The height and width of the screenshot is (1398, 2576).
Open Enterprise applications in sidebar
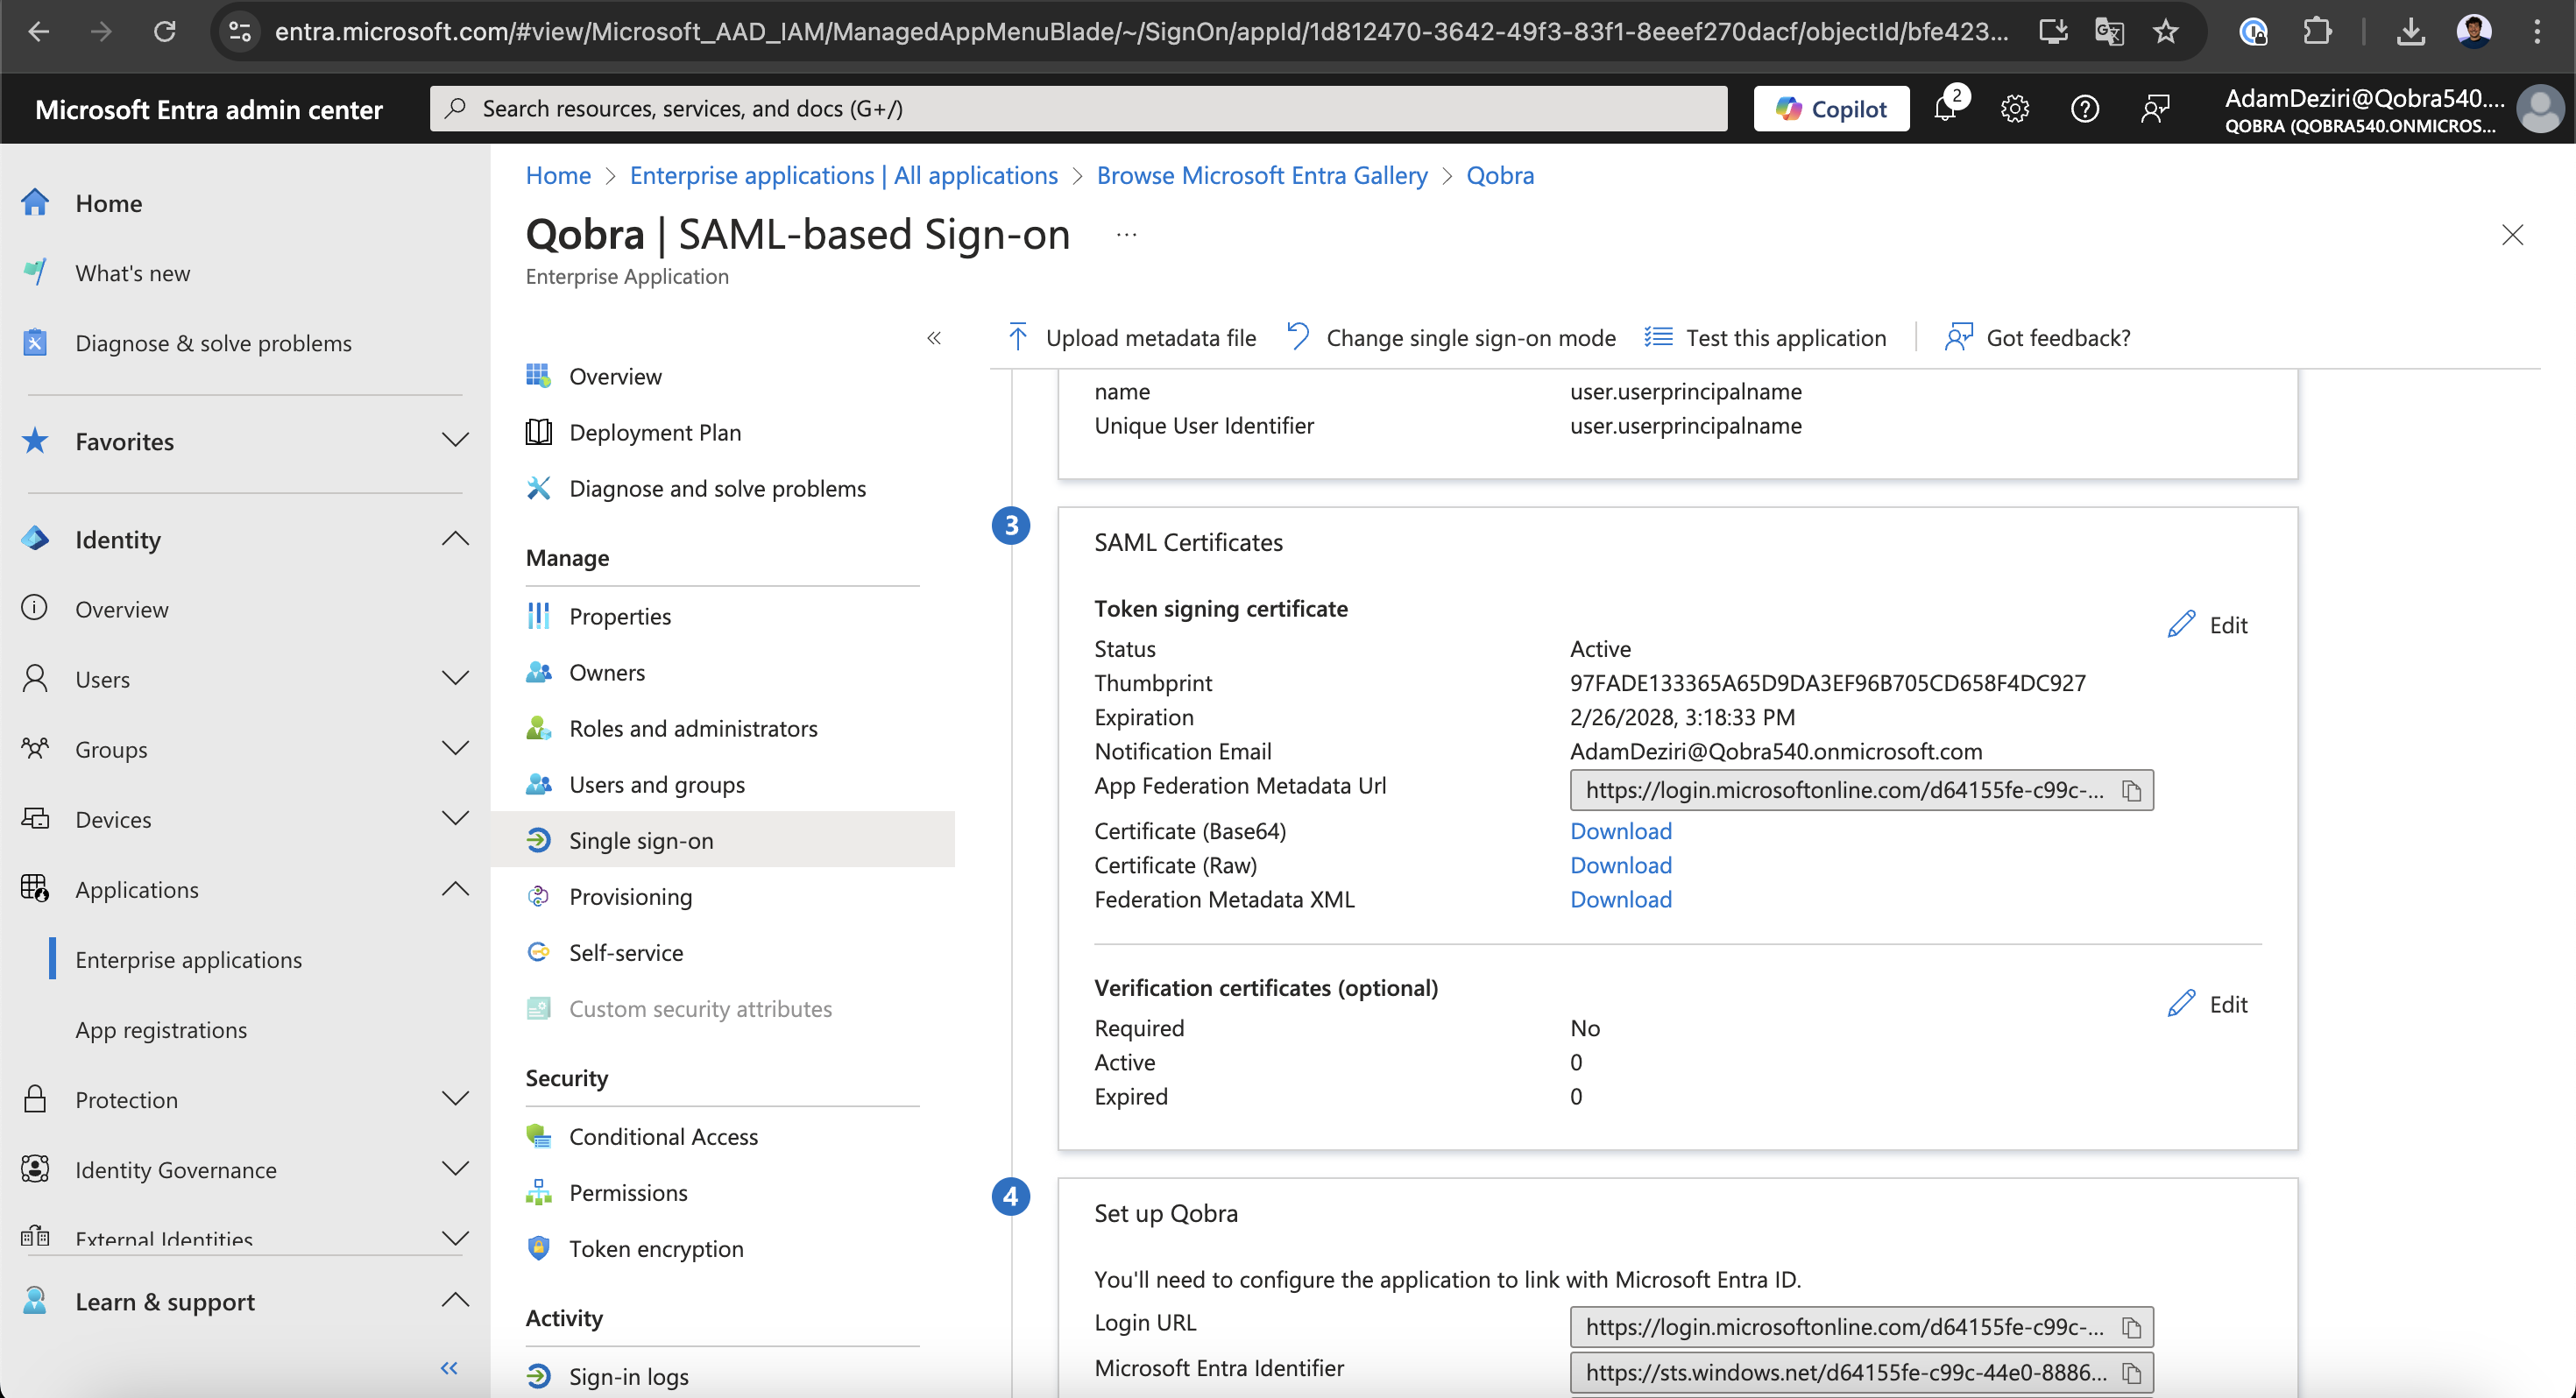(x=188, y=960)
